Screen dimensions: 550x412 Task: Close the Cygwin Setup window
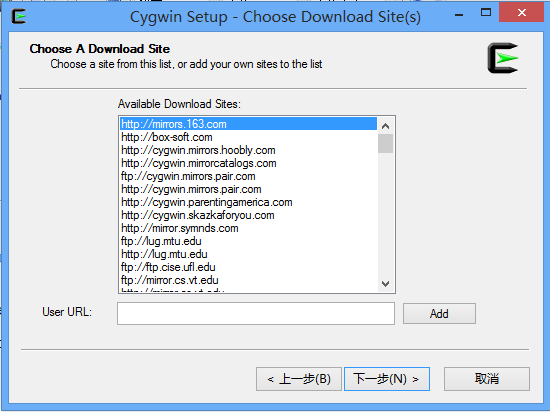click(x=522, y=13)
